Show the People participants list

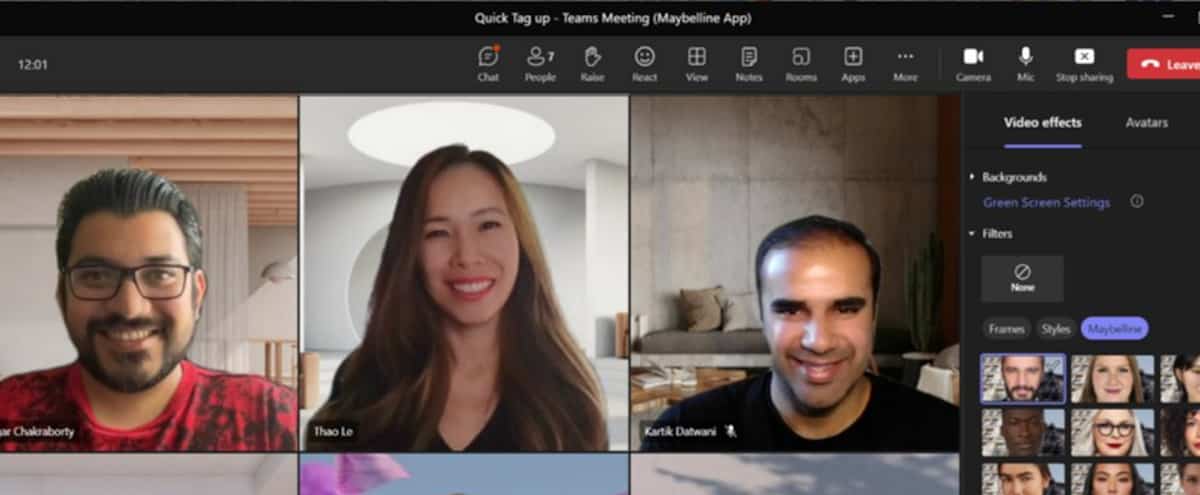pyautogui.click(x=540, y=64)
